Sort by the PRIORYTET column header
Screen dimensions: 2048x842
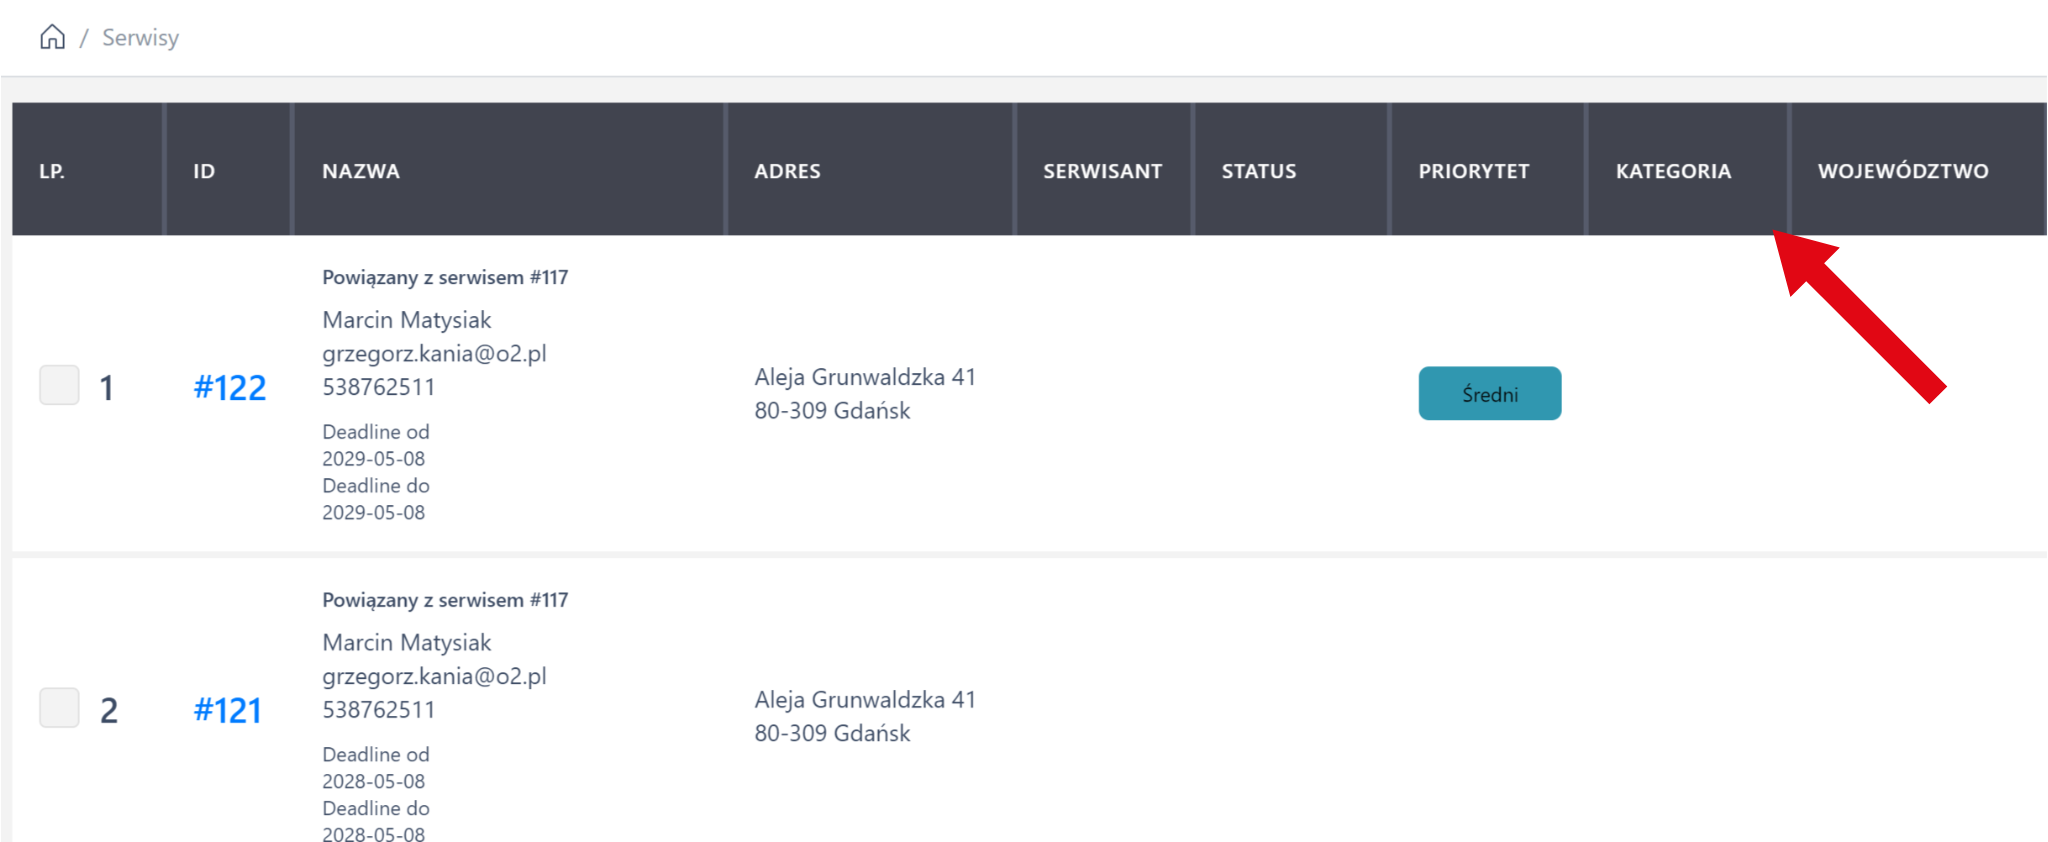pos(1473,171)
